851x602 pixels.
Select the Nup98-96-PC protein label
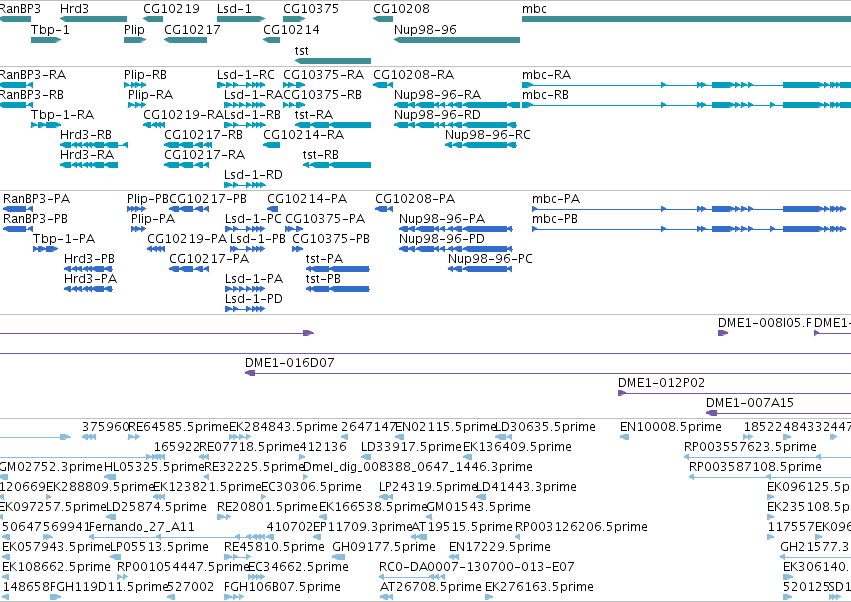tap(490, 259)
